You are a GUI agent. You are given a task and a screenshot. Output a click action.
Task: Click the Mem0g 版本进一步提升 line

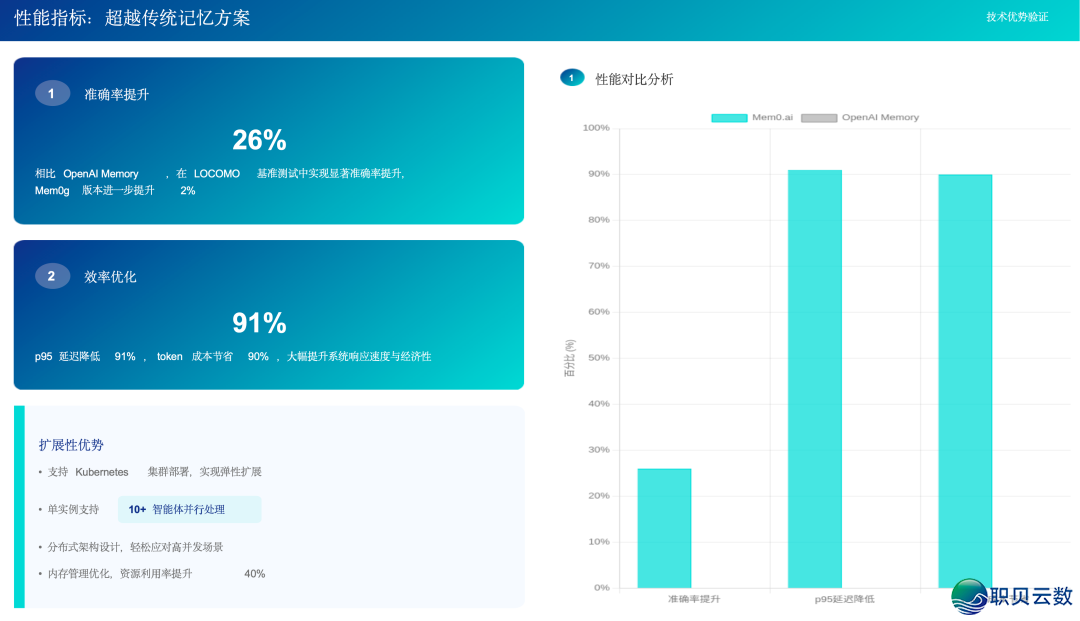(x=115, y=191)
